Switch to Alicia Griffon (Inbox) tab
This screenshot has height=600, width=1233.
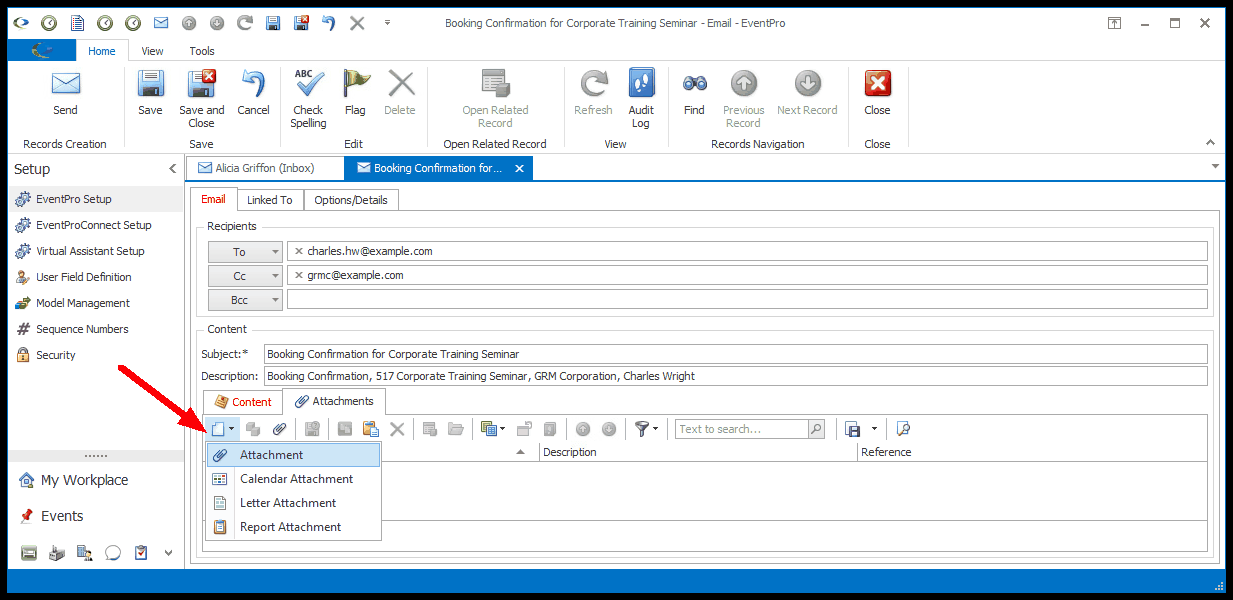pos(265,168)
